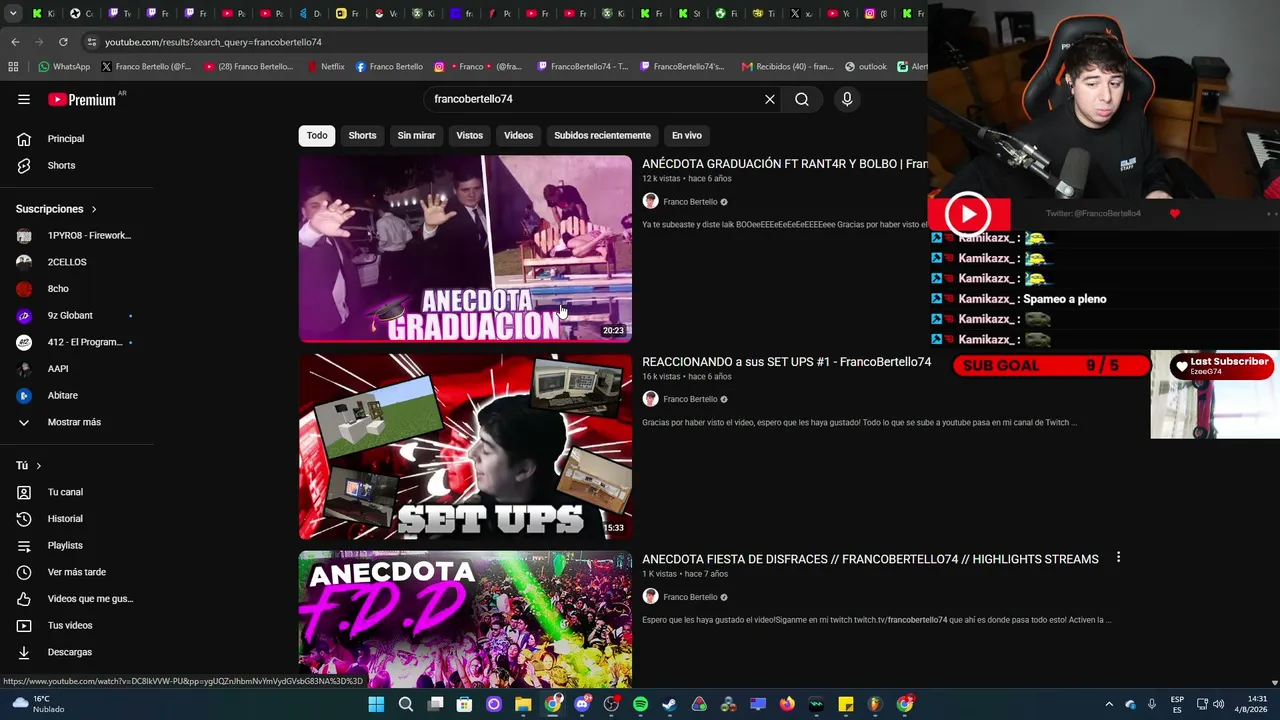Image resolution: width=1280 pixels, height=720 pixels.
Task: Open Franco Bertello channel under GRADUACIÓN video
Action: tap(690, 202)
